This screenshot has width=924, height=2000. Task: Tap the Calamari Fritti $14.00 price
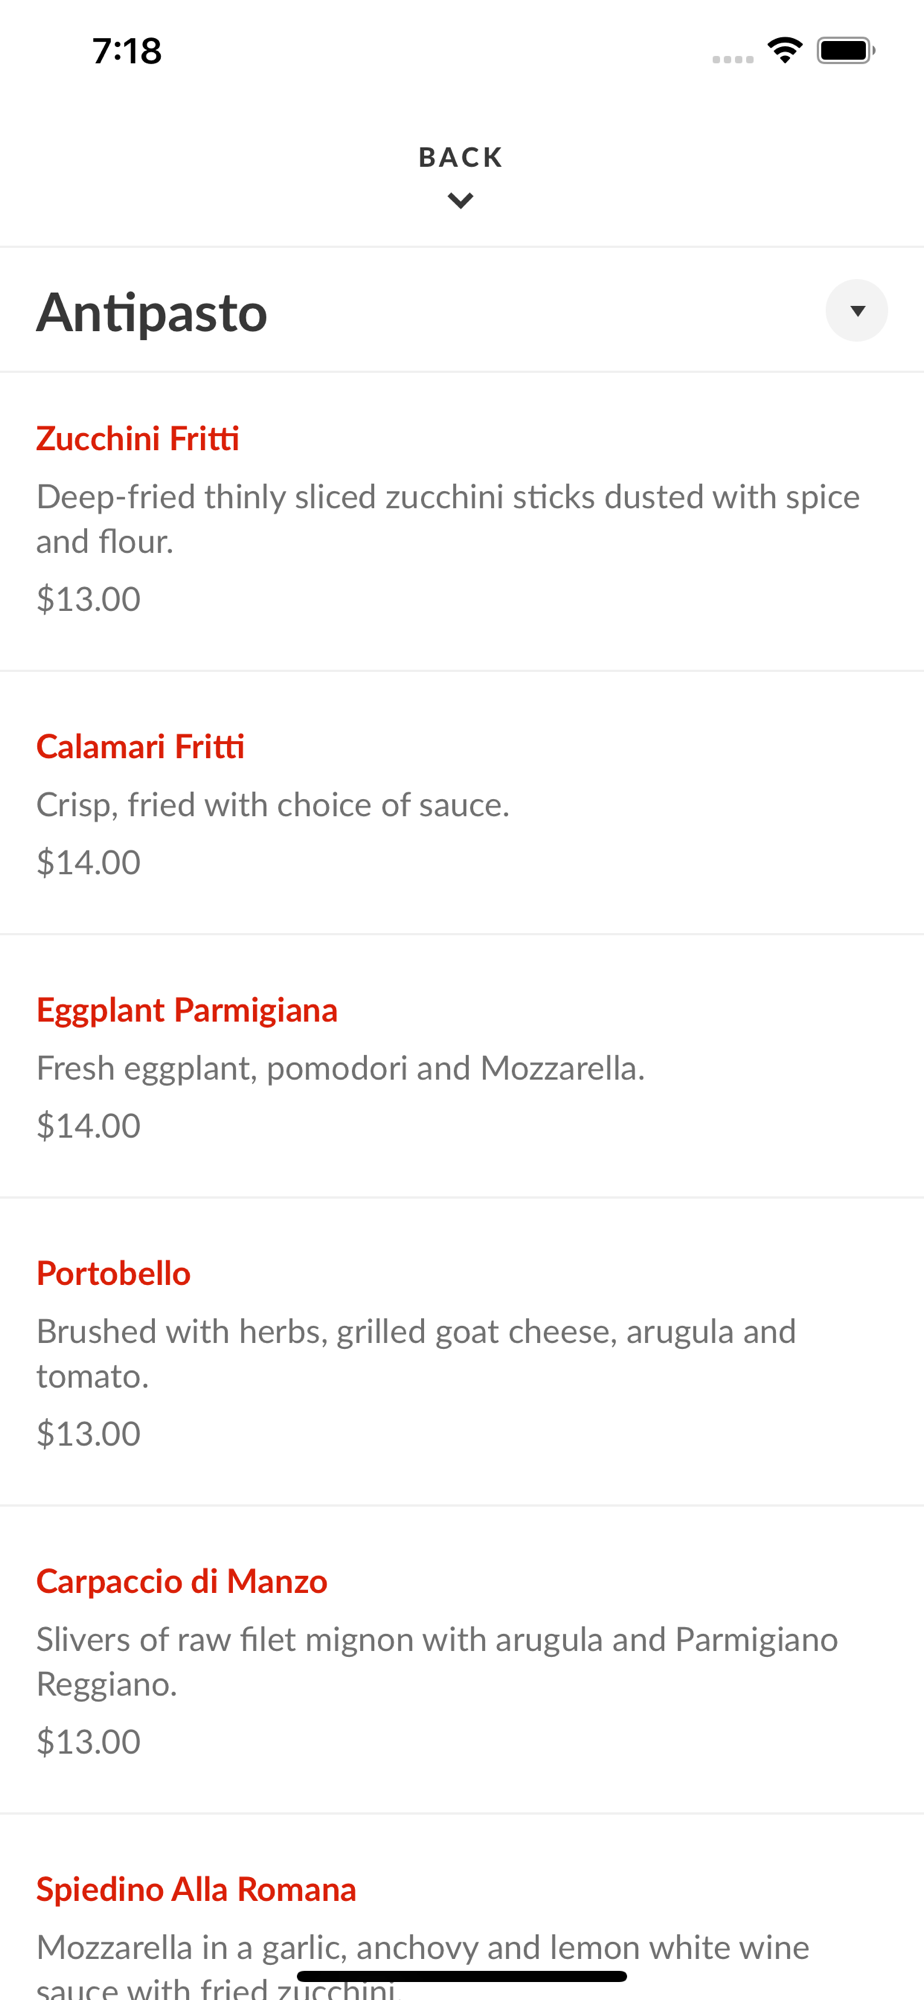[x=88, y=862]
